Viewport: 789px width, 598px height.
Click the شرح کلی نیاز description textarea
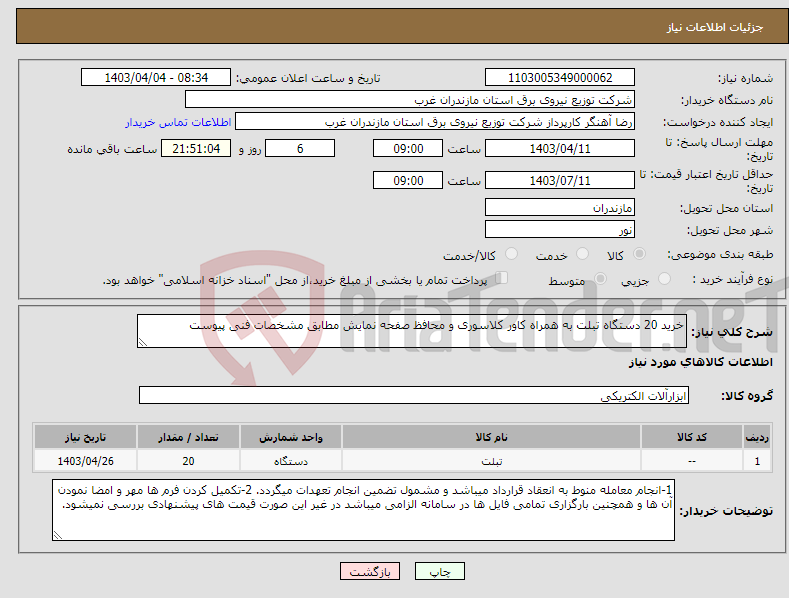pos(412,331)
